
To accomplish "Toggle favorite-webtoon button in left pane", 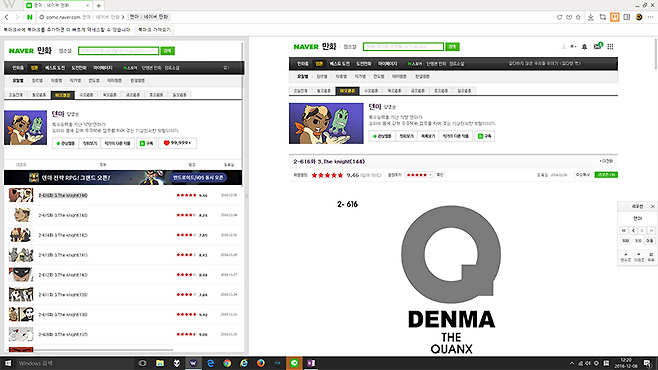I will click(65, 143).
